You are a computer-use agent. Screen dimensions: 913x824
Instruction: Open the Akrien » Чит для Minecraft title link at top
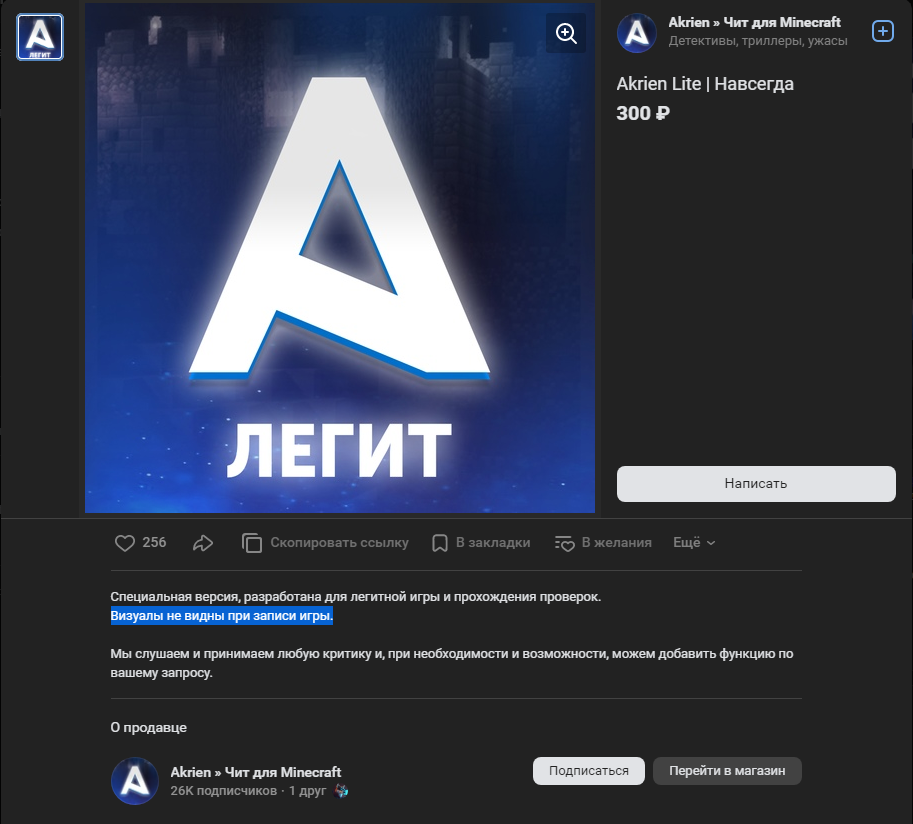[754, 22]
